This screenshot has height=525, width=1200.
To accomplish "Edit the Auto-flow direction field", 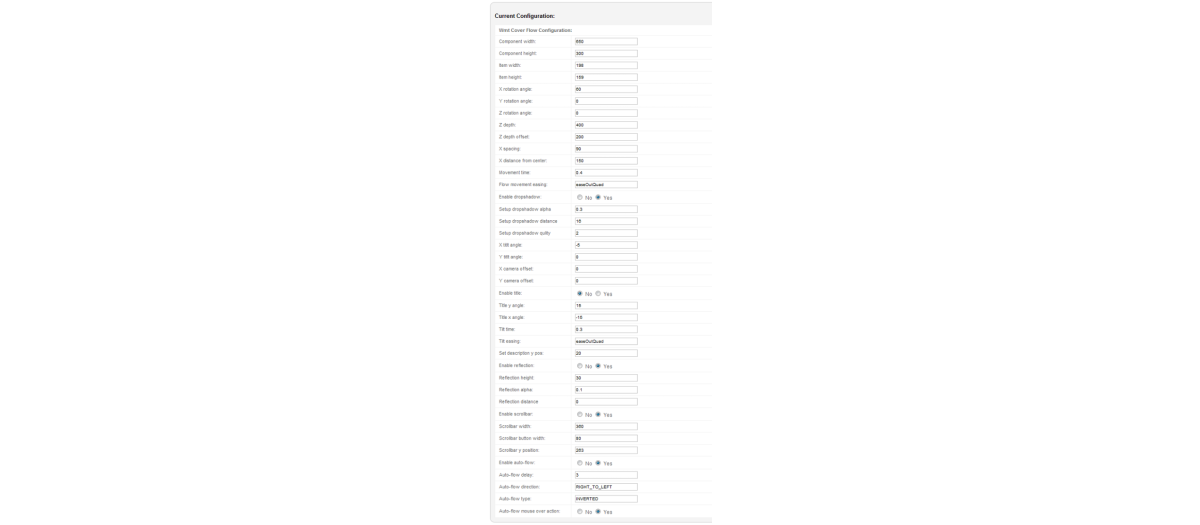I will pos(605,487).
